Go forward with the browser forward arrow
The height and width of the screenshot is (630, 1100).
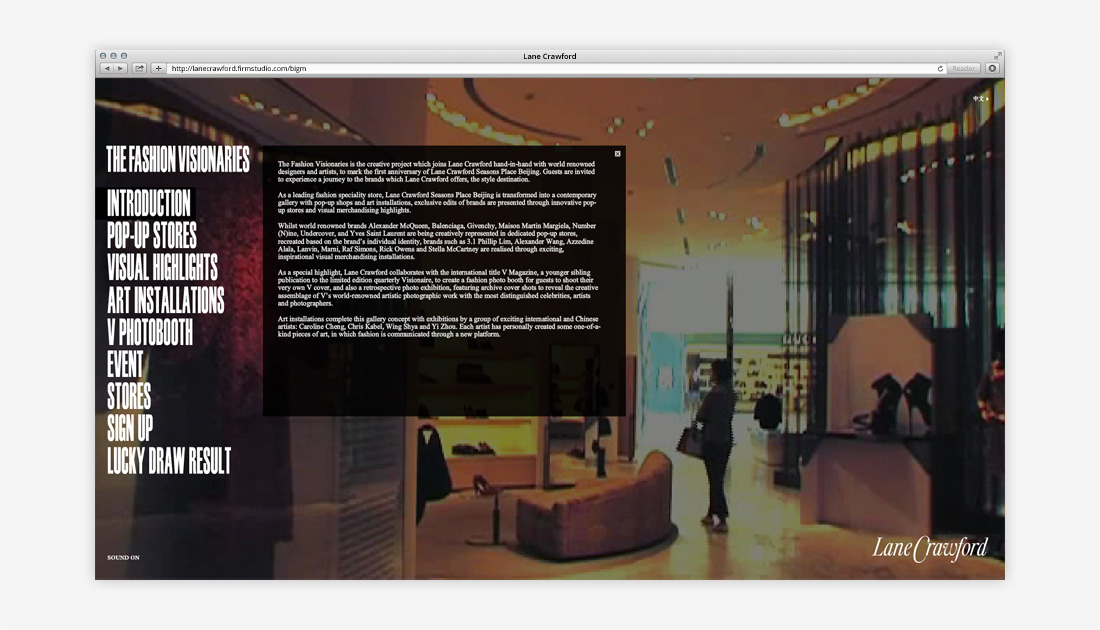coord(120,69)
